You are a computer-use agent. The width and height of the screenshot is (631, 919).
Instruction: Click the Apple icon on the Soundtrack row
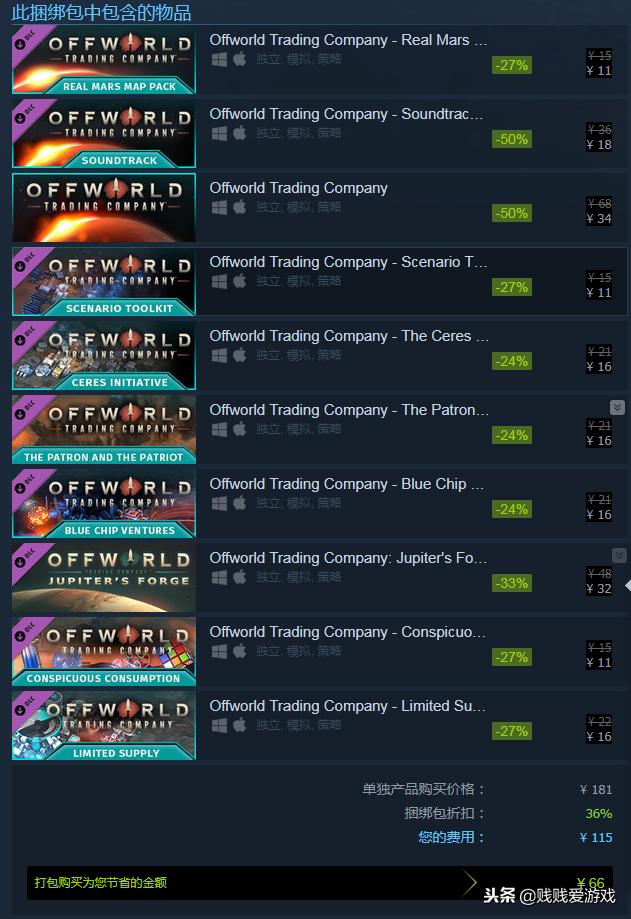click(x=240, y=133)
